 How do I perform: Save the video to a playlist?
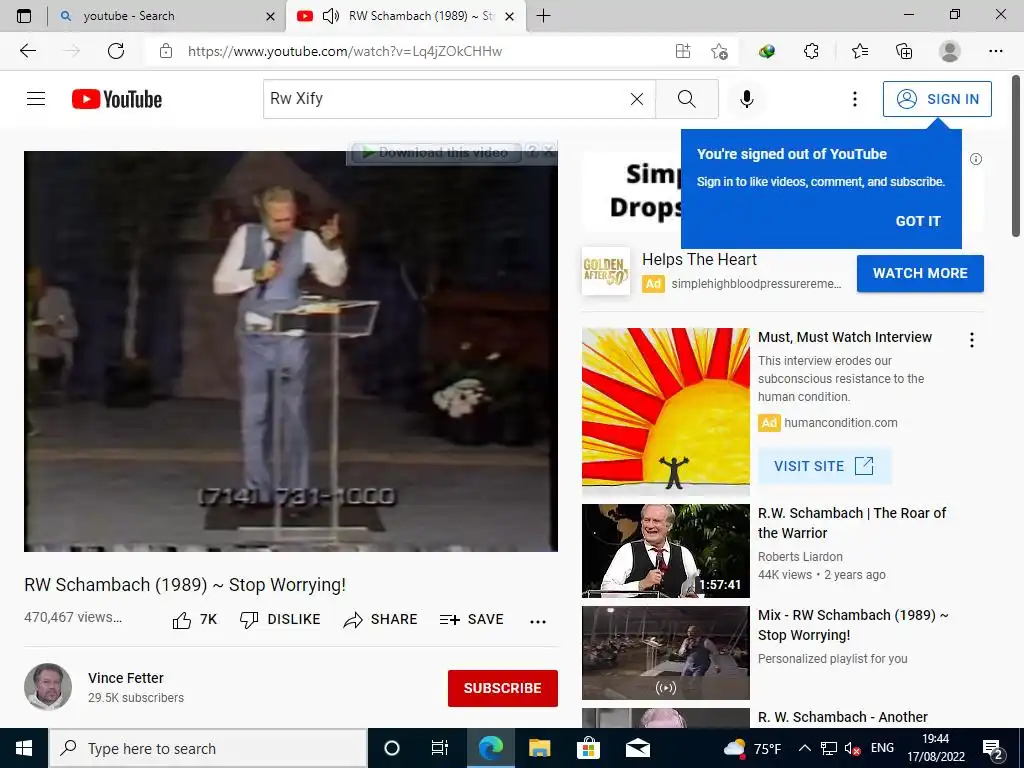(472, 620)
